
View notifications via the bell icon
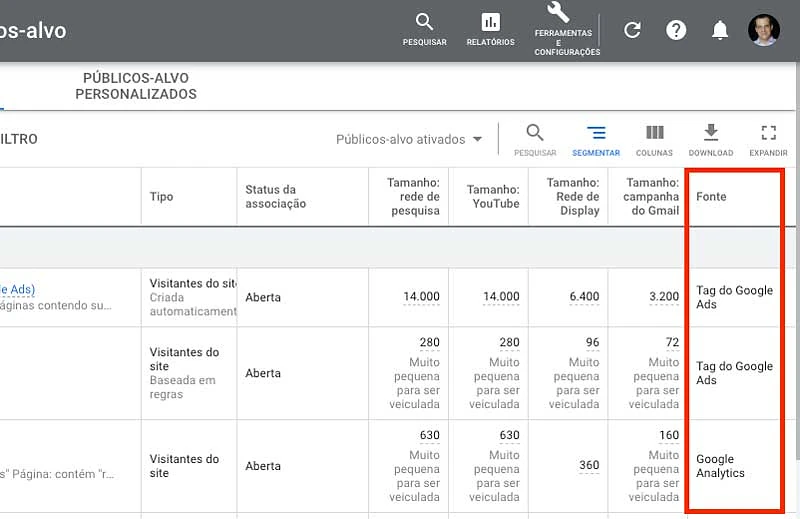coord(719,30)
